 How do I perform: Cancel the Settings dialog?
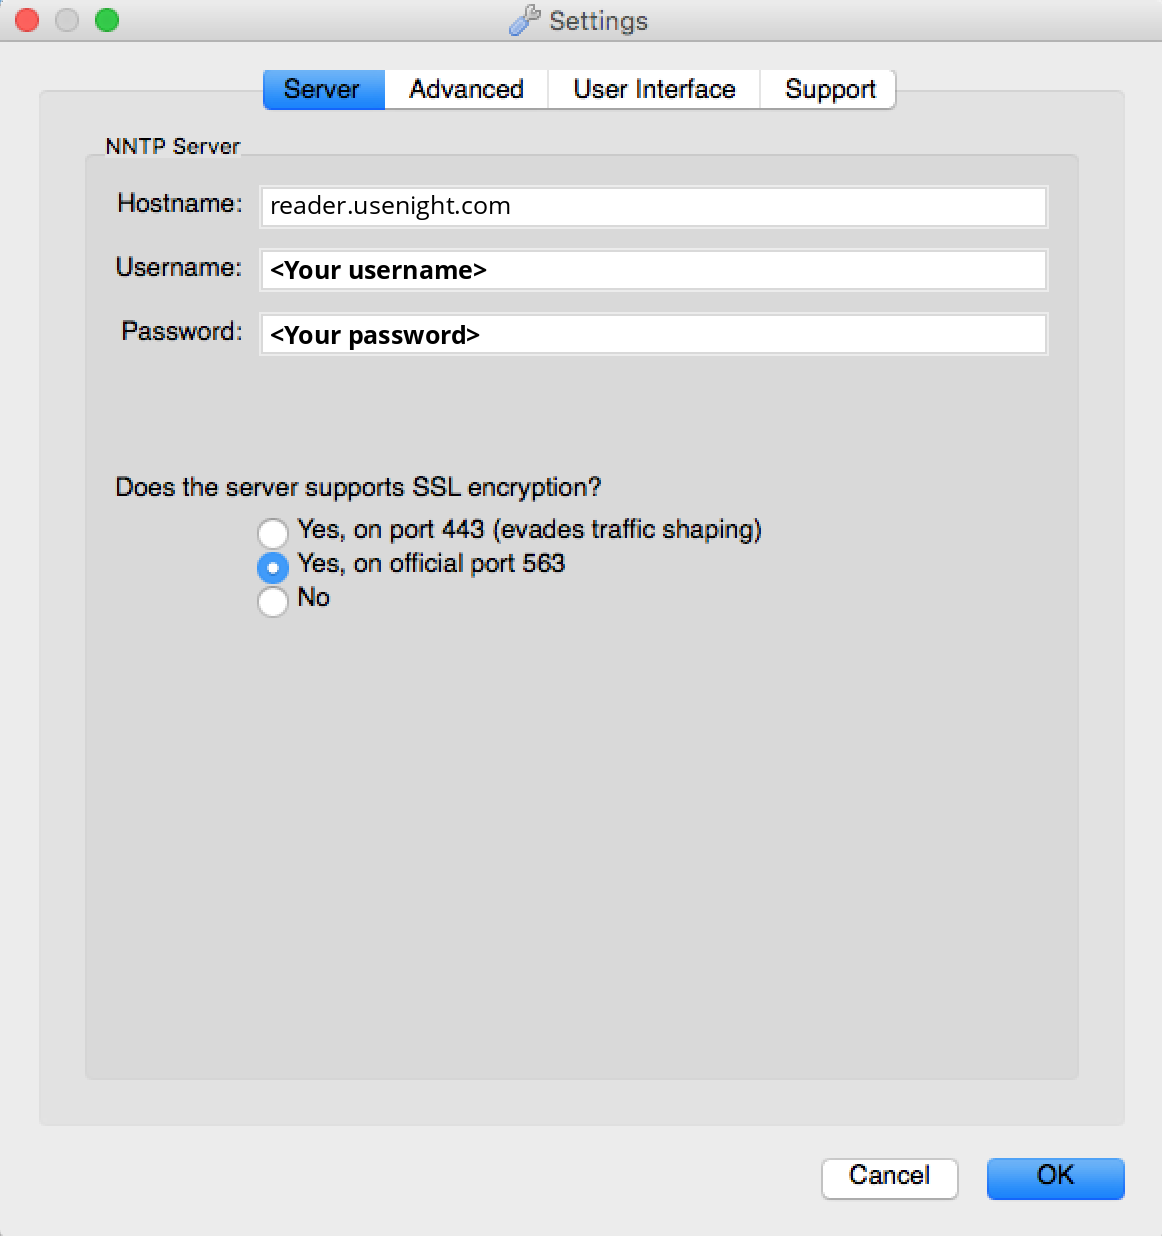click(x=890, y=1177)
